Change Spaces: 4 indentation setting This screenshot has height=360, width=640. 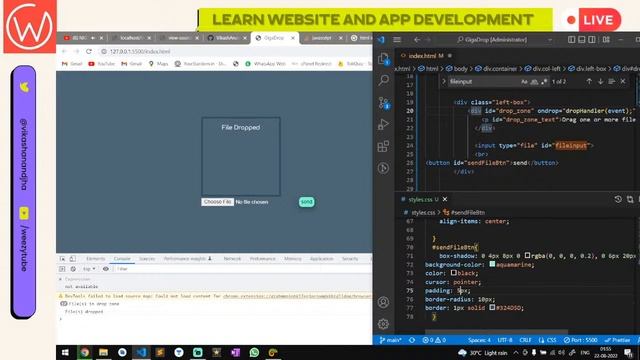tap(479, 340)
